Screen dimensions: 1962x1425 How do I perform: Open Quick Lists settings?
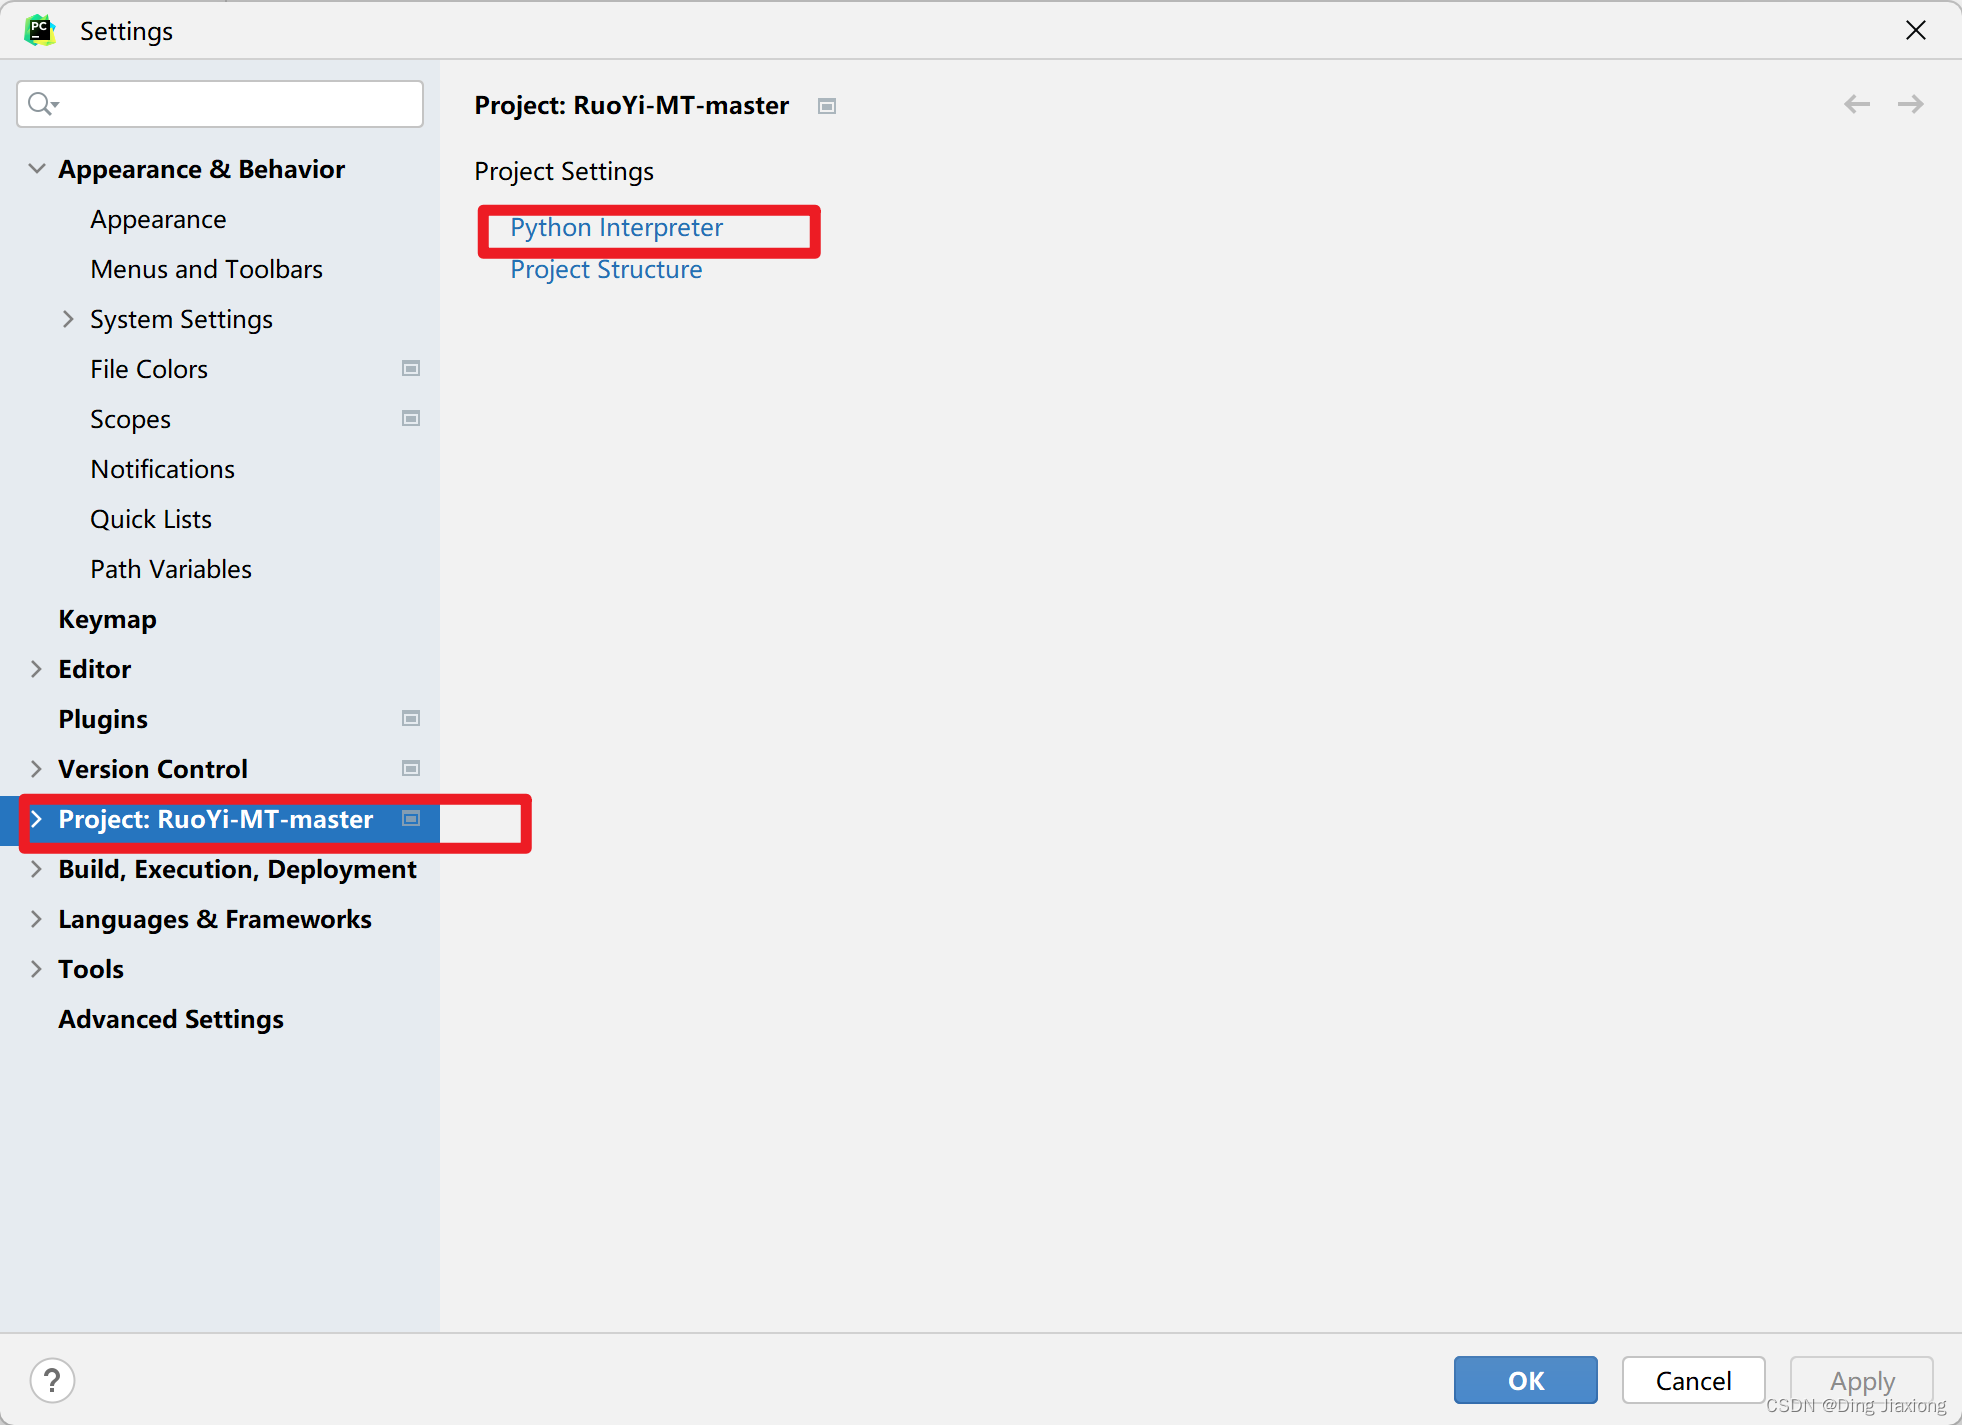coord(151,519)
